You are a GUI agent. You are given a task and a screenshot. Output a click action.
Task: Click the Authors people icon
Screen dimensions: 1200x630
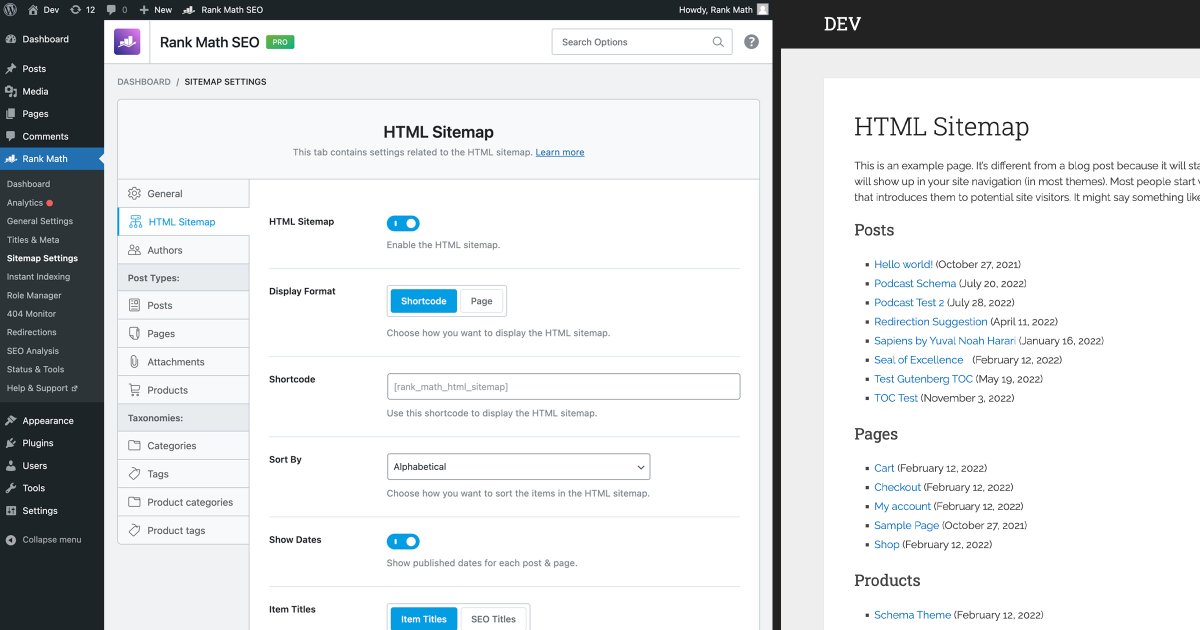pos(134,250)
